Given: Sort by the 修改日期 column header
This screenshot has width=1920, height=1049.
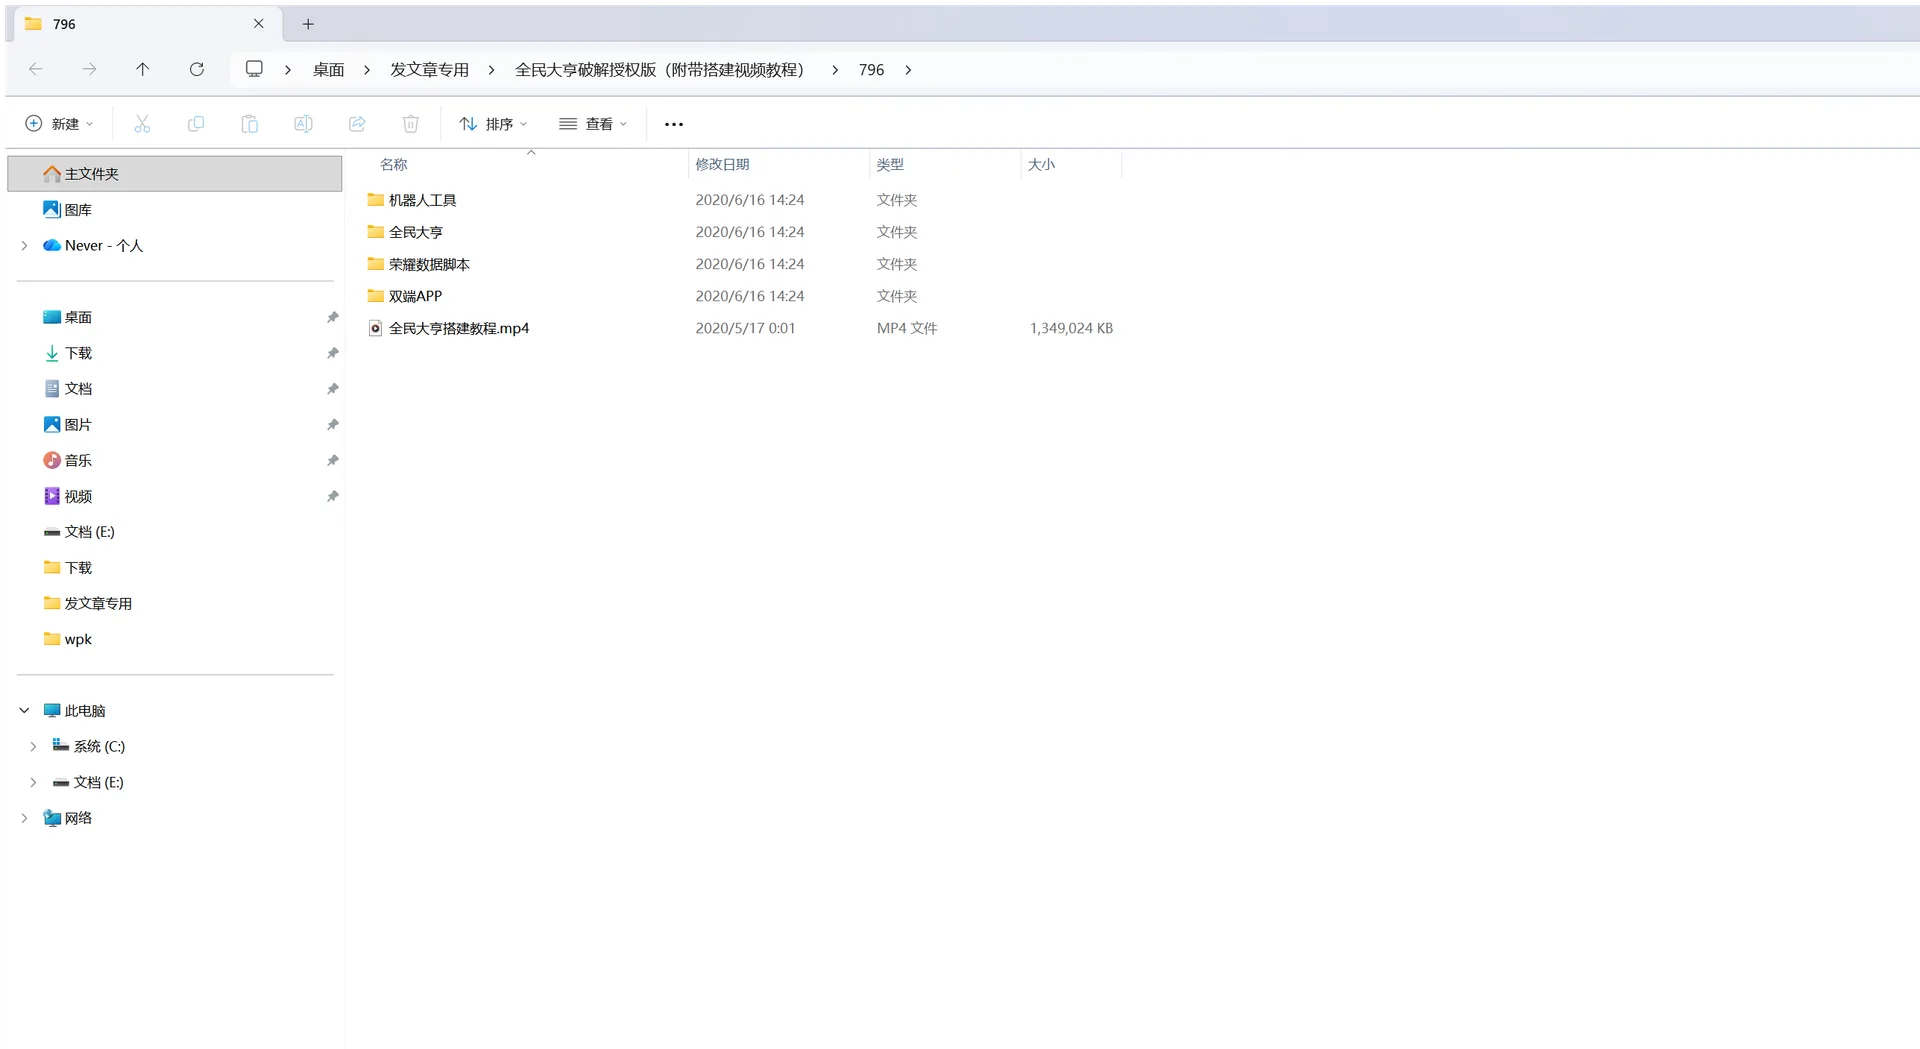Looking at the screenshot, I should pos(722,164).
